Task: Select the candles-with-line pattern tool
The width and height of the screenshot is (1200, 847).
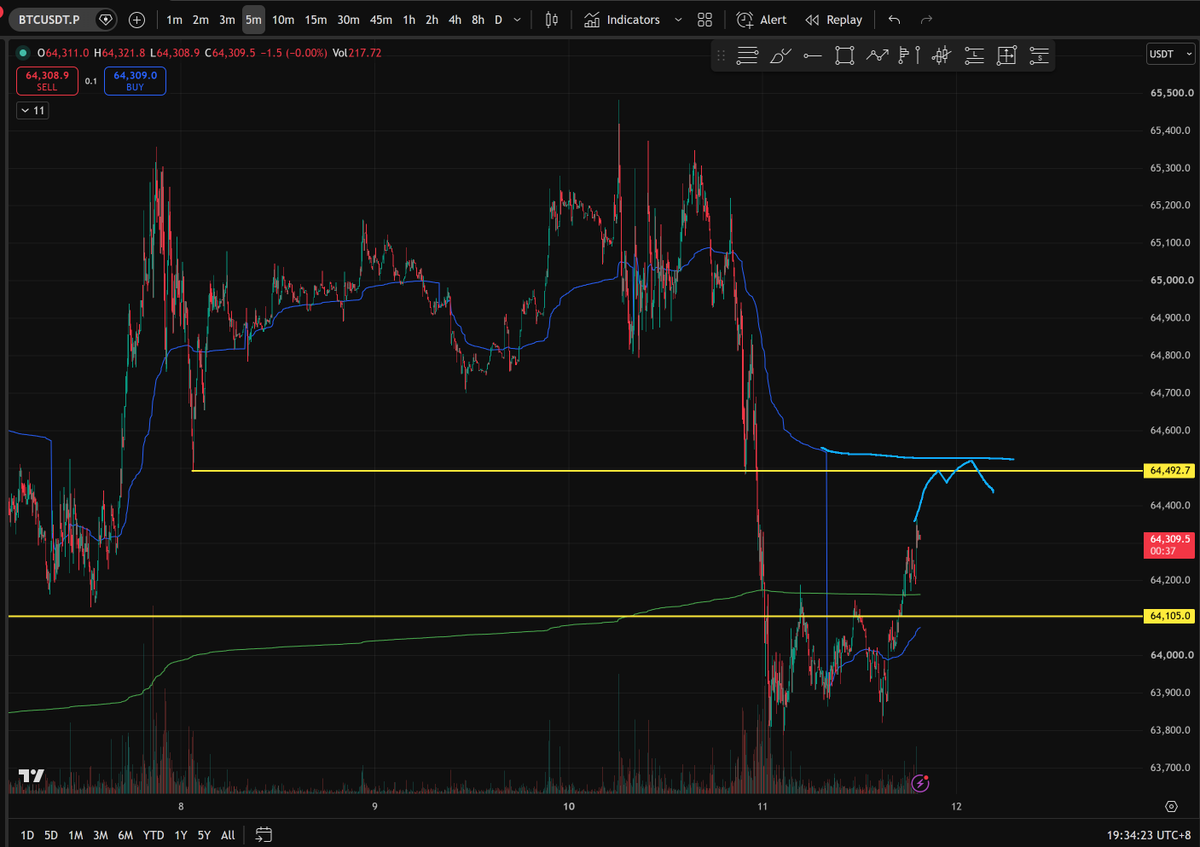Action: (941, 56)
